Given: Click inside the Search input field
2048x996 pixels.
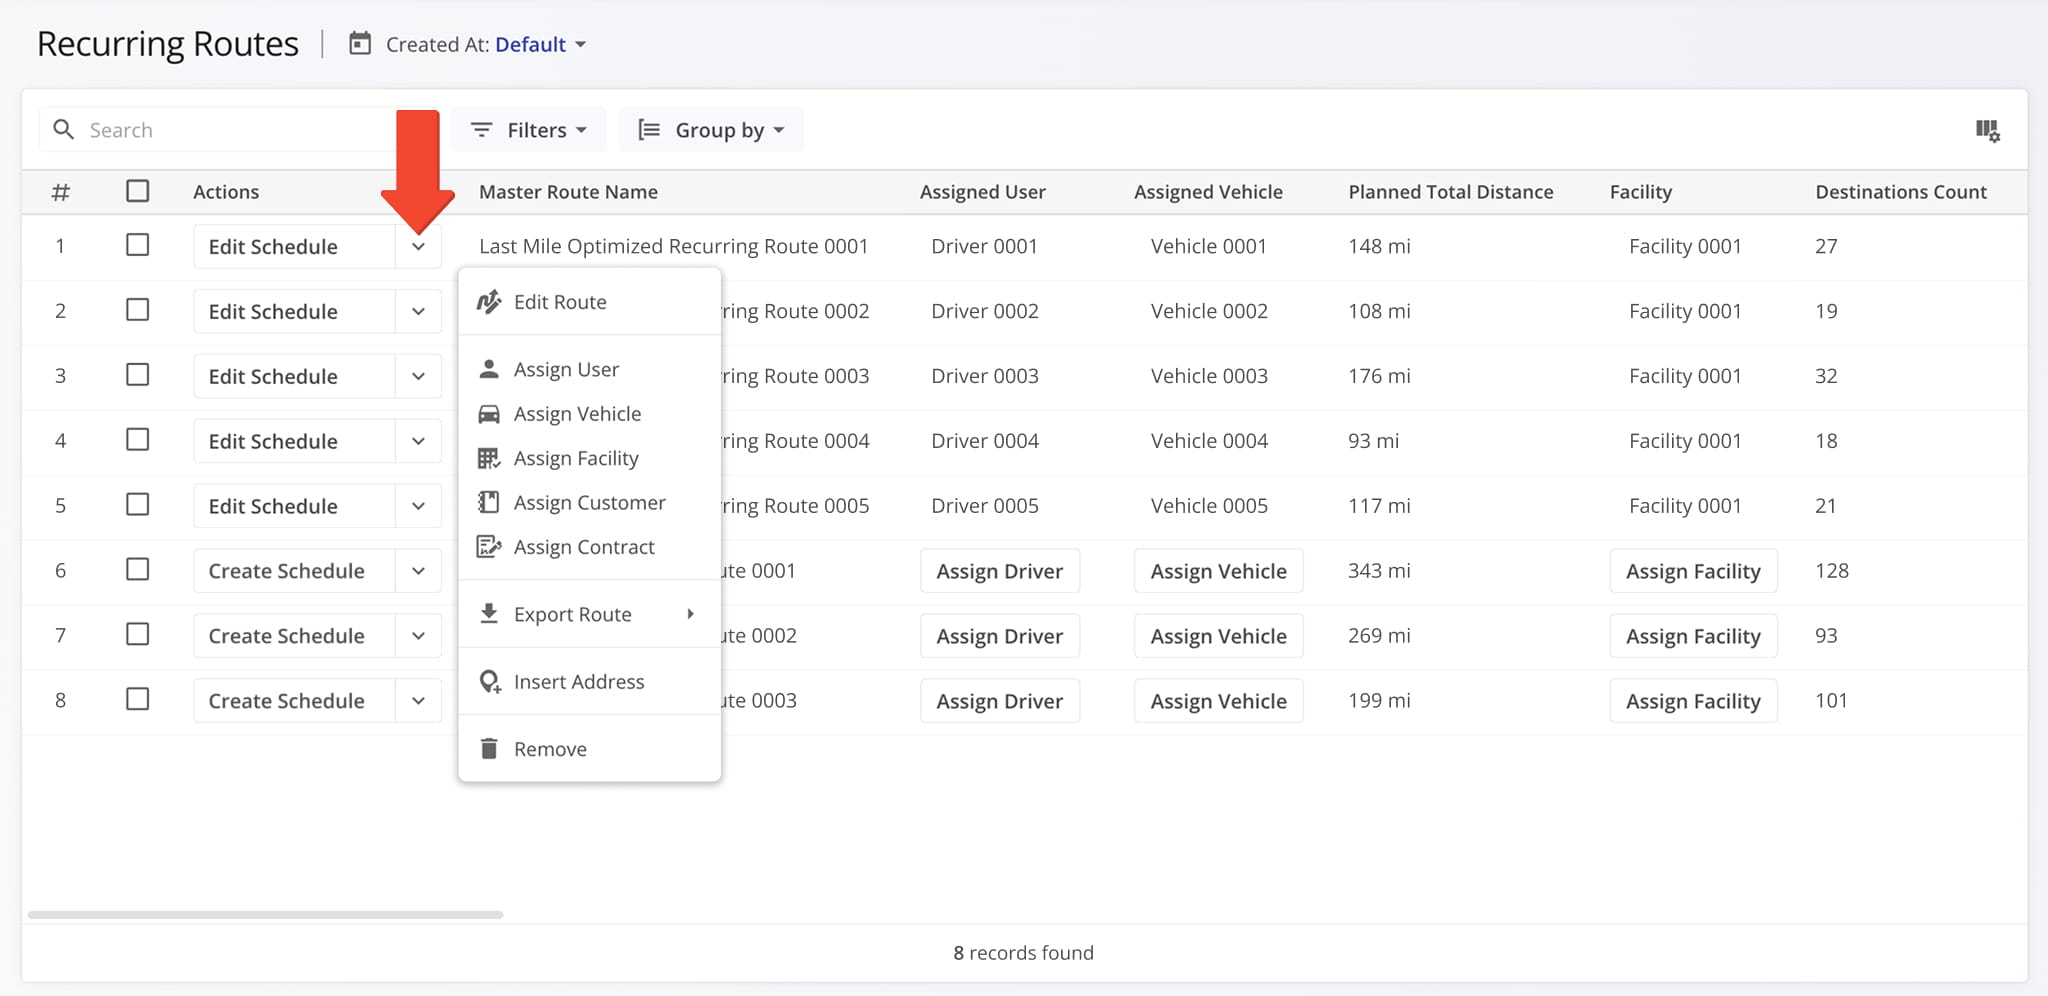Looking at the screenshot, I should pos(200,129).
